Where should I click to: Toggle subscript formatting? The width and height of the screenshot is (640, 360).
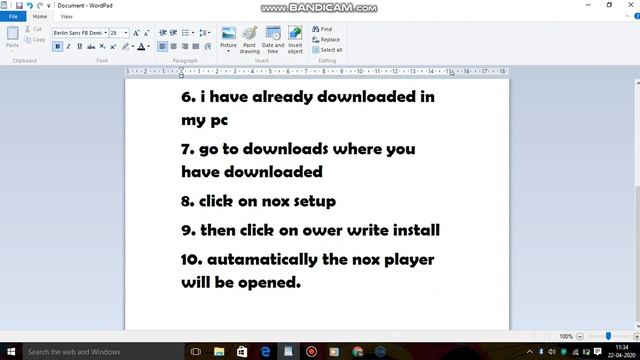[x=102, y=47]
